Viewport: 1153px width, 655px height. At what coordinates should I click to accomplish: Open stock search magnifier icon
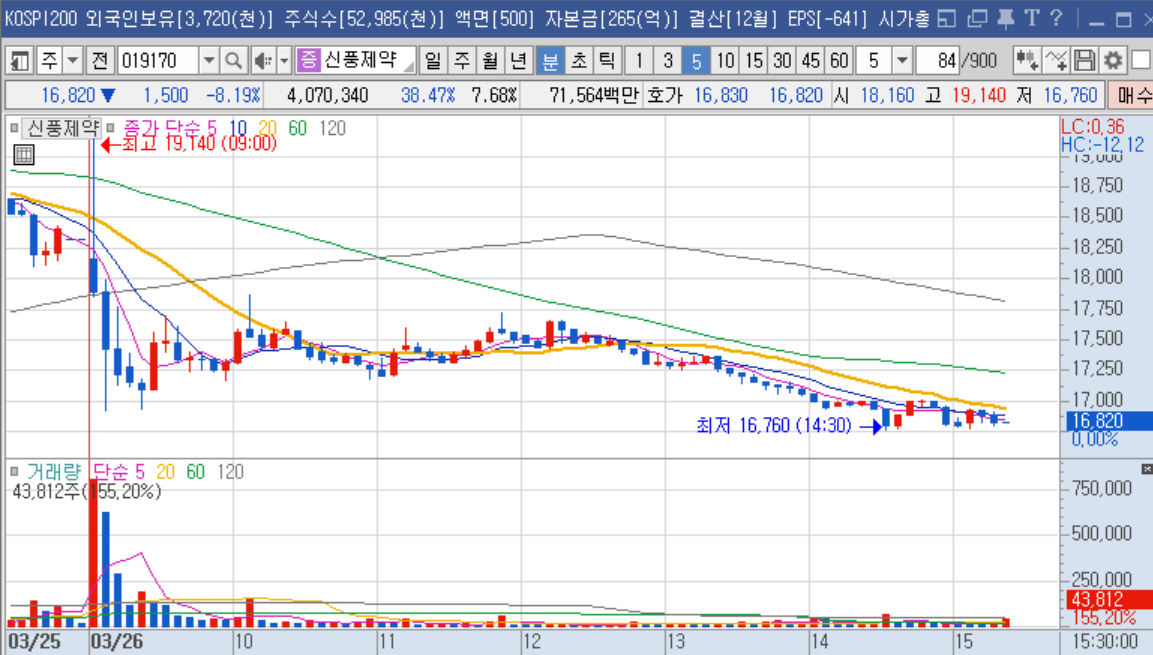click(x=233, y=60)
